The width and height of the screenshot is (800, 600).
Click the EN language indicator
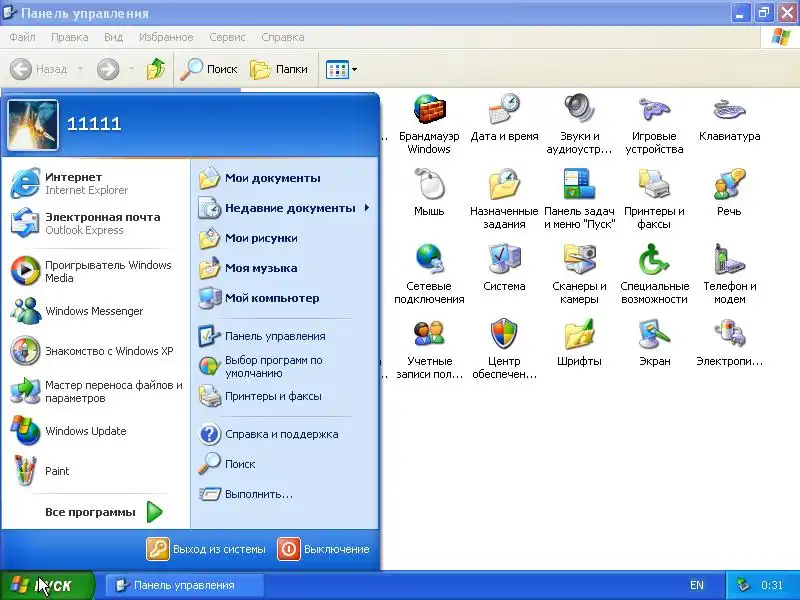pos(696,585)
